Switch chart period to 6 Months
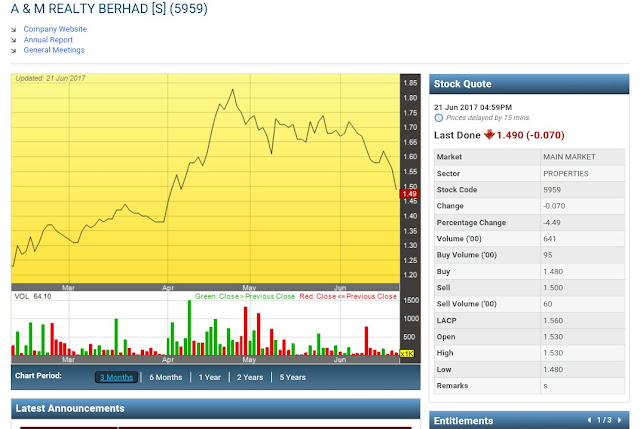Viewport: 640px width, 429px height. click(165, 377)
